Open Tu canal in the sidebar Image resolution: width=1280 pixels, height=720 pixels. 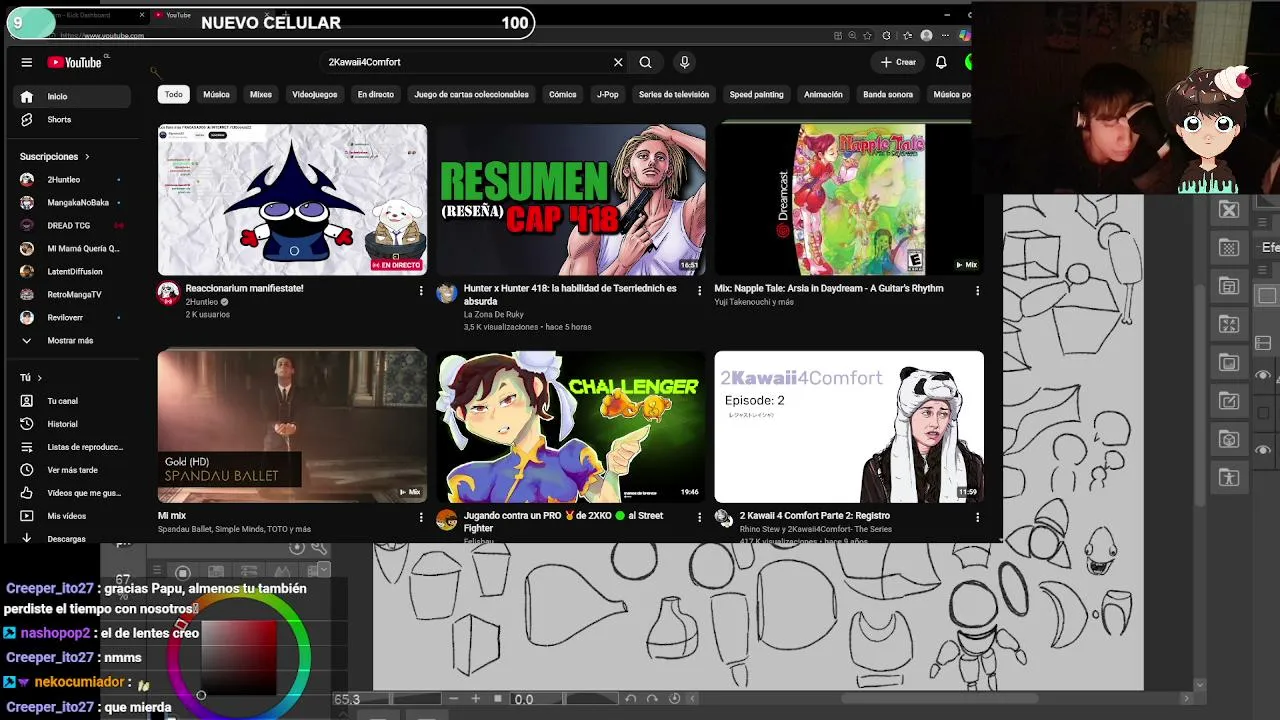click(72, 401)
